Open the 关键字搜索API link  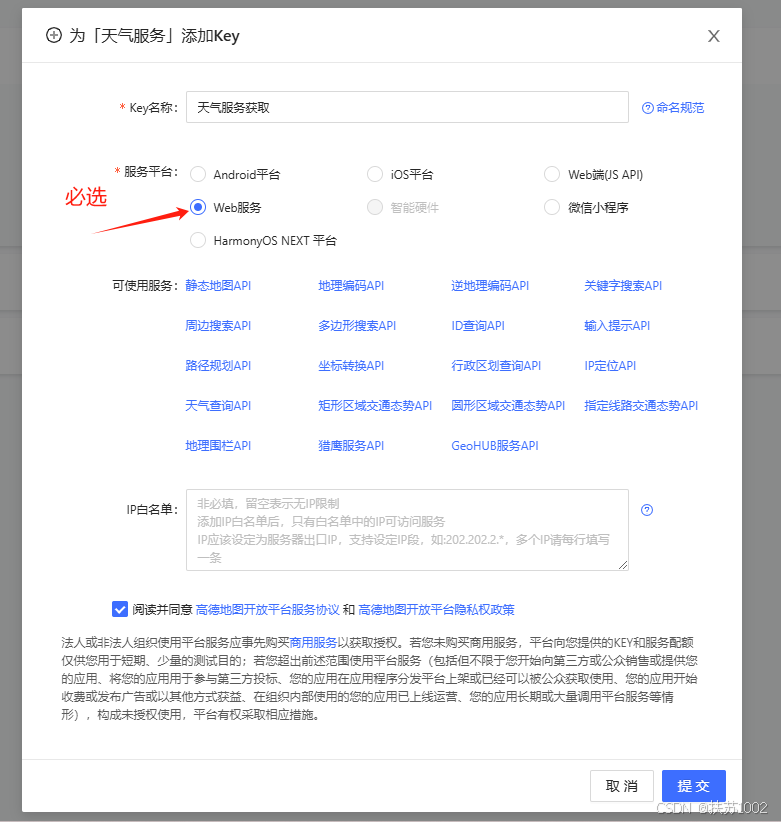click(x=623, y=286)
